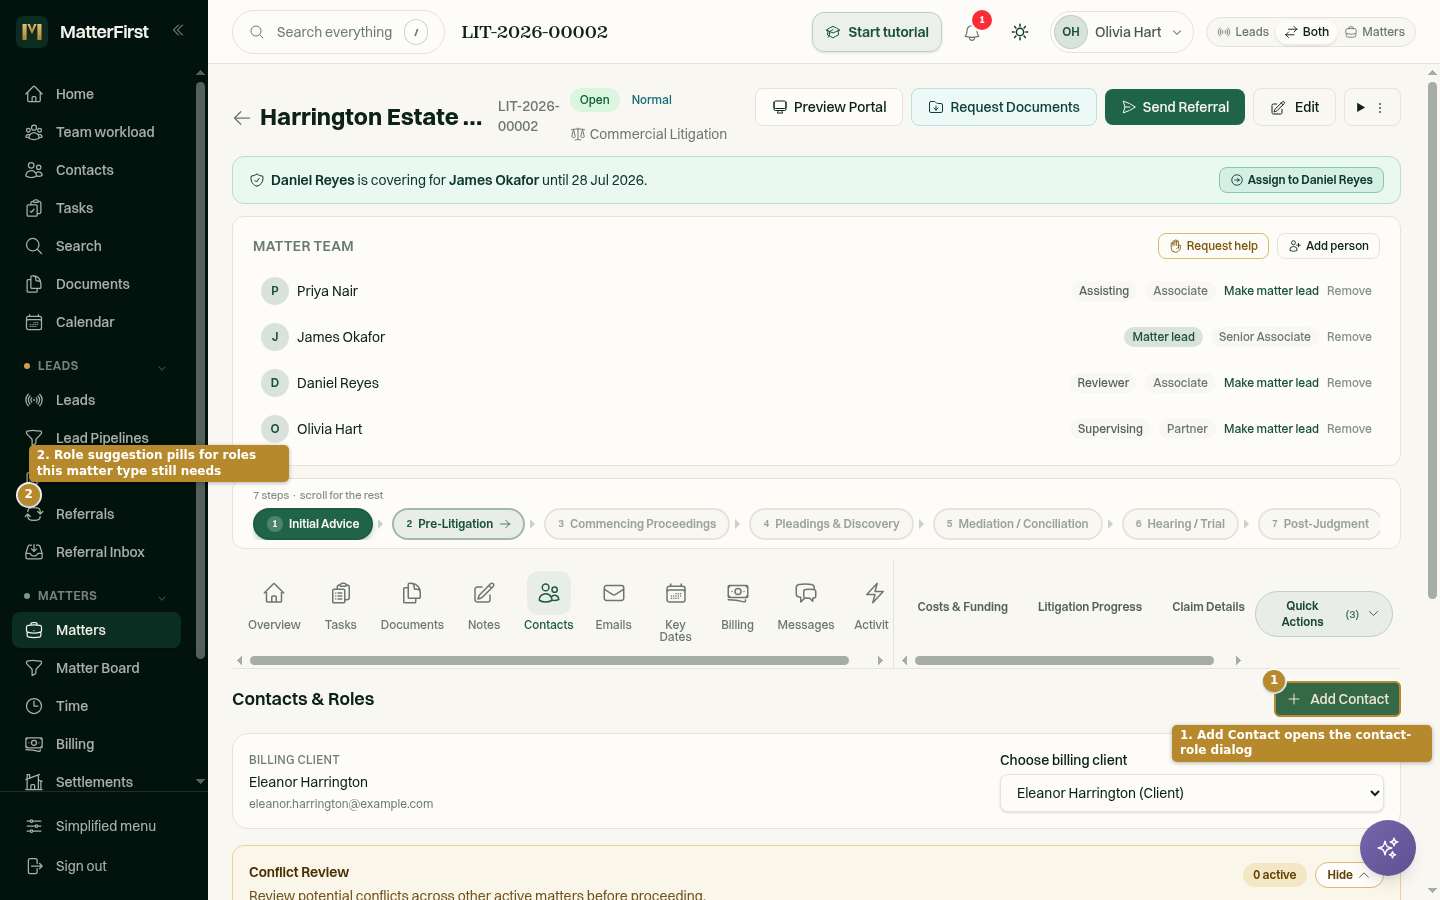
Task: Click the Add Contact button
Action: pos(1337,699)
